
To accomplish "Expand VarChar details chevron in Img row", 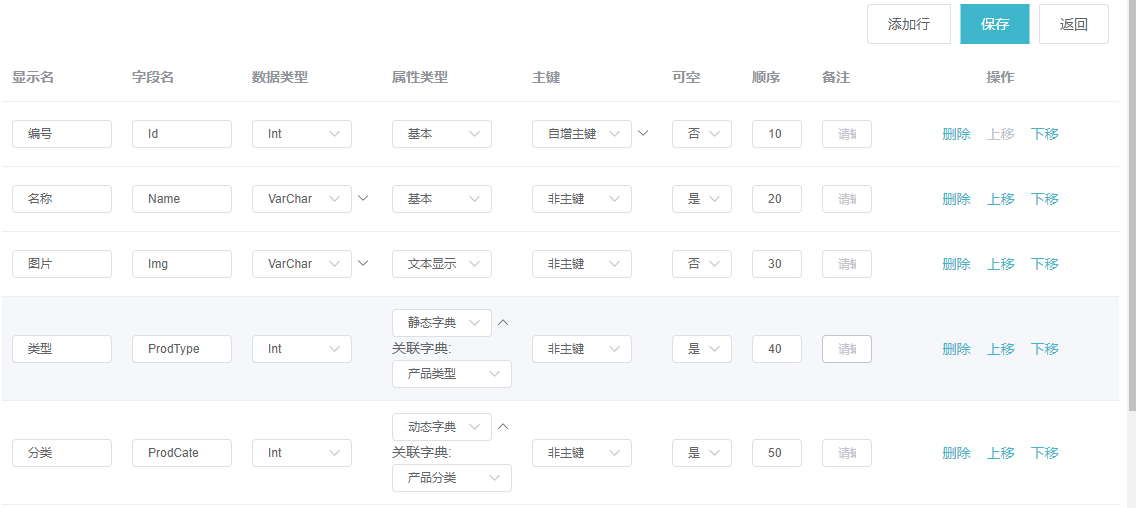I will (363, 263).
